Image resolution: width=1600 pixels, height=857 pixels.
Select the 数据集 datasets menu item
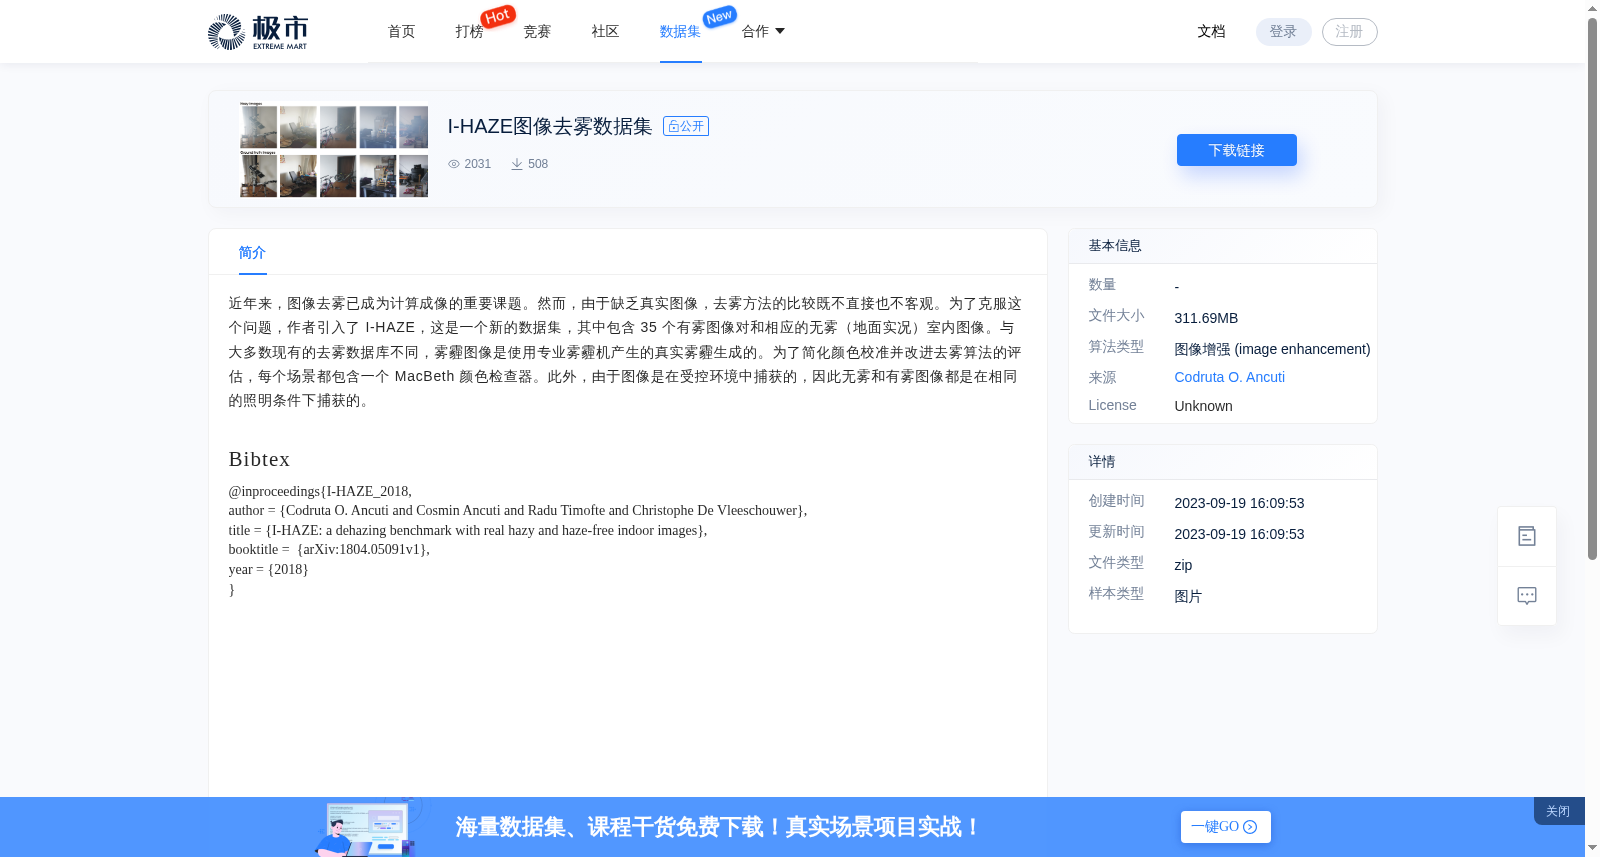pos(680,32)
